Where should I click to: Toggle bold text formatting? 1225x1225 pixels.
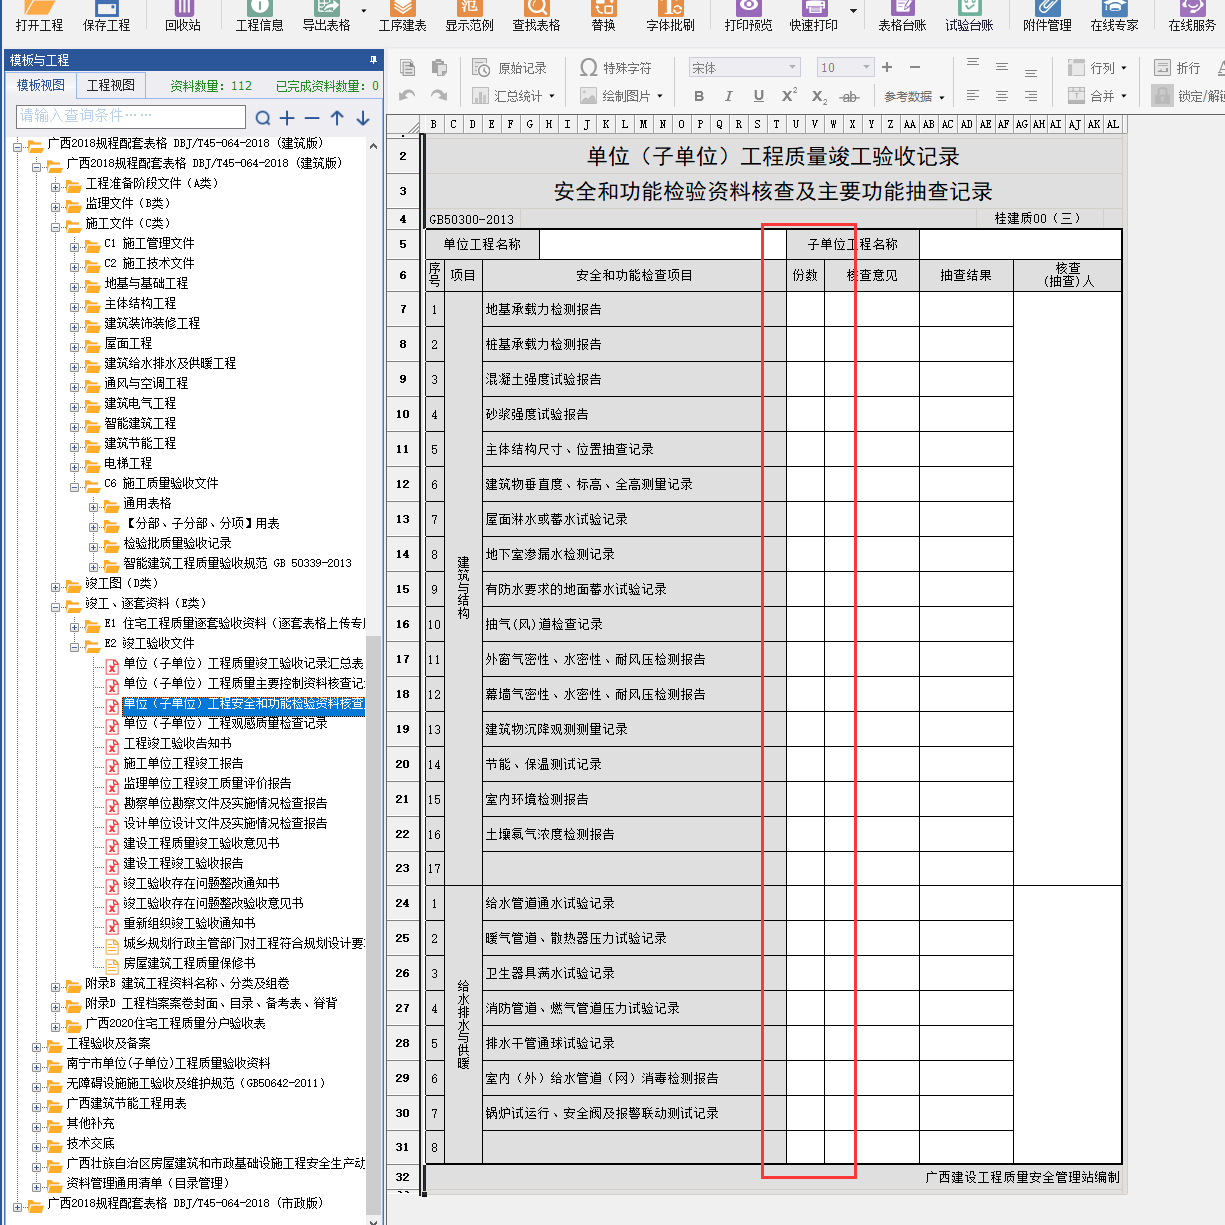(x=699, y=96)
